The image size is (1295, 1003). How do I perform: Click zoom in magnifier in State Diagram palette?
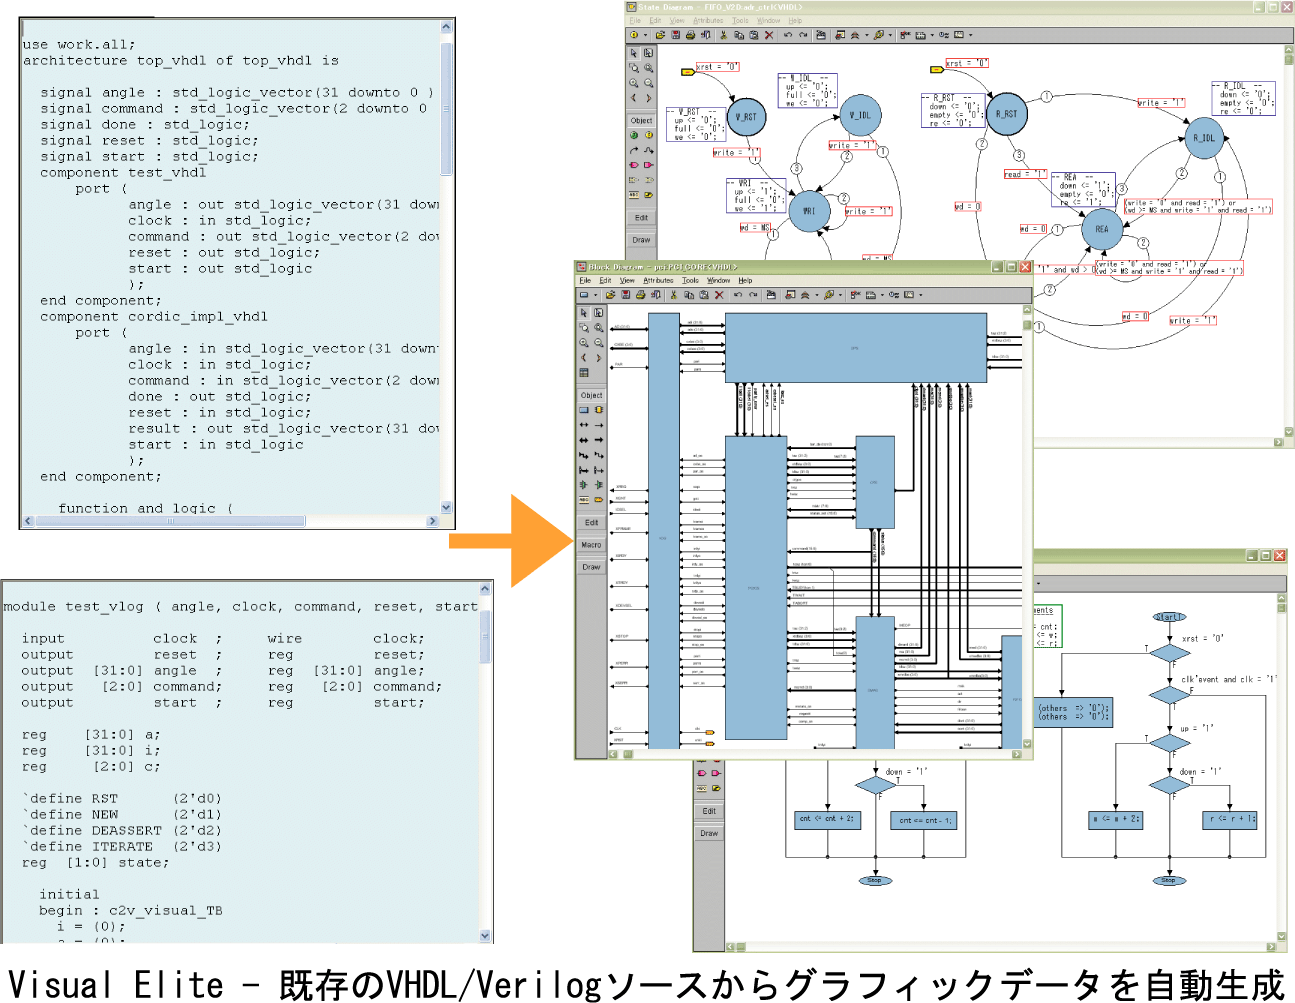634,83
